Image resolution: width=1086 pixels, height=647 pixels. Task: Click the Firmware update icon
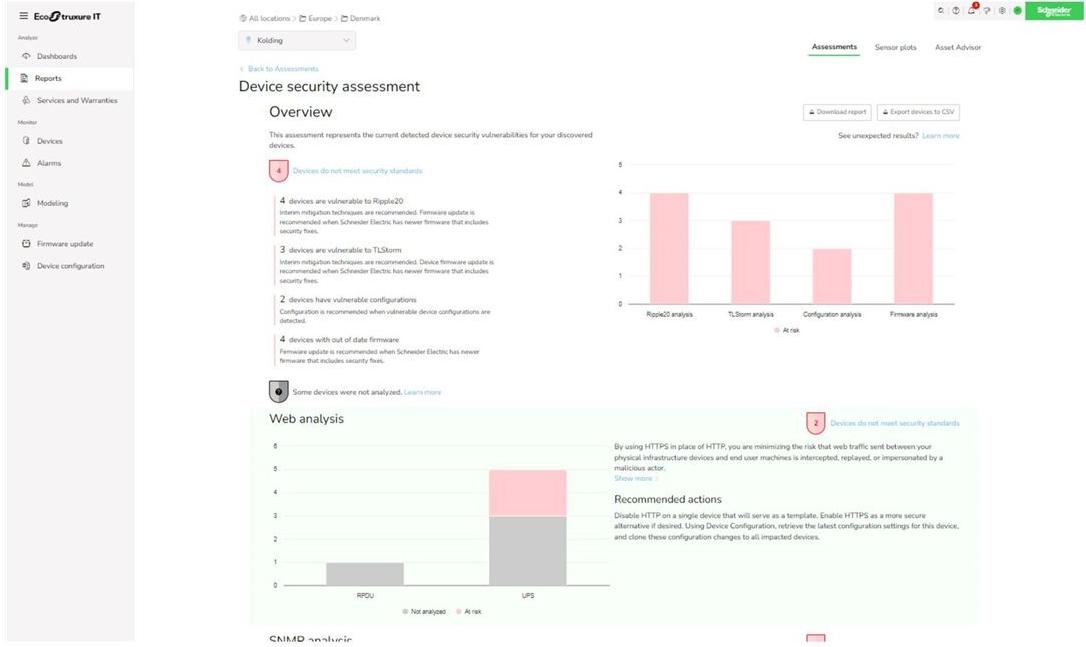[x=26, y=244]
